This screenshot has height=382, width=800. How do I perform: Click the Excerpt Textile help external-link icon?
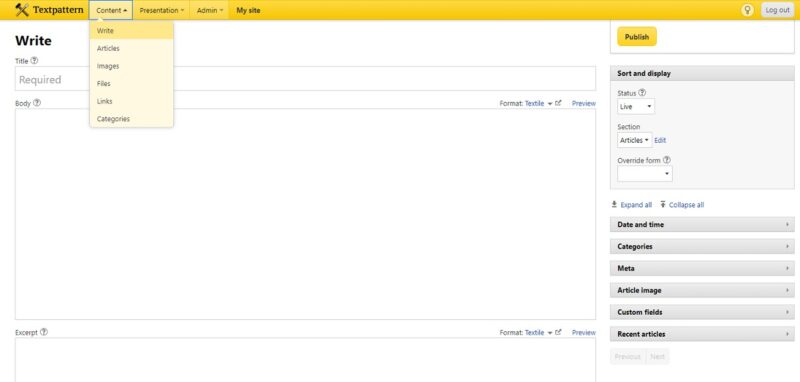[558, 332]
